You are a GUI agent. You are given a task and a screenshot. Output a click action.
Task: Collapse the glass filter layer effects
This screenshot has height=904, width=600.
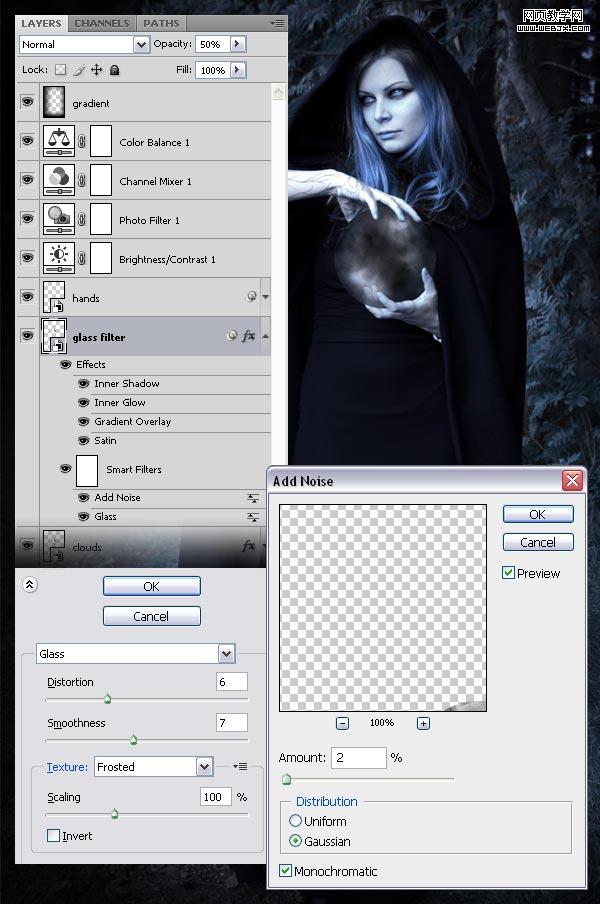(266, 336)
